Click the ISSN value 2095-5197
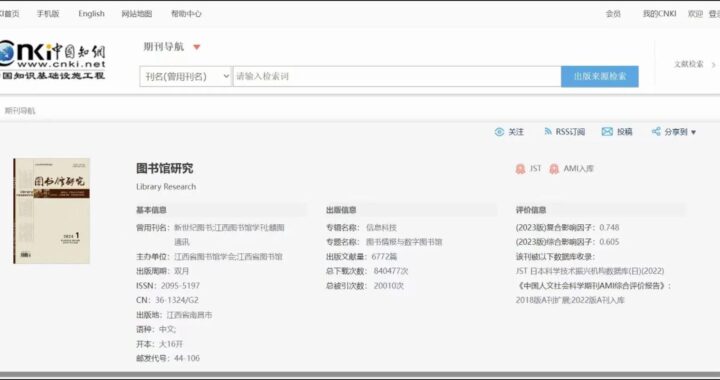720x380 pixels. [180, 285]
